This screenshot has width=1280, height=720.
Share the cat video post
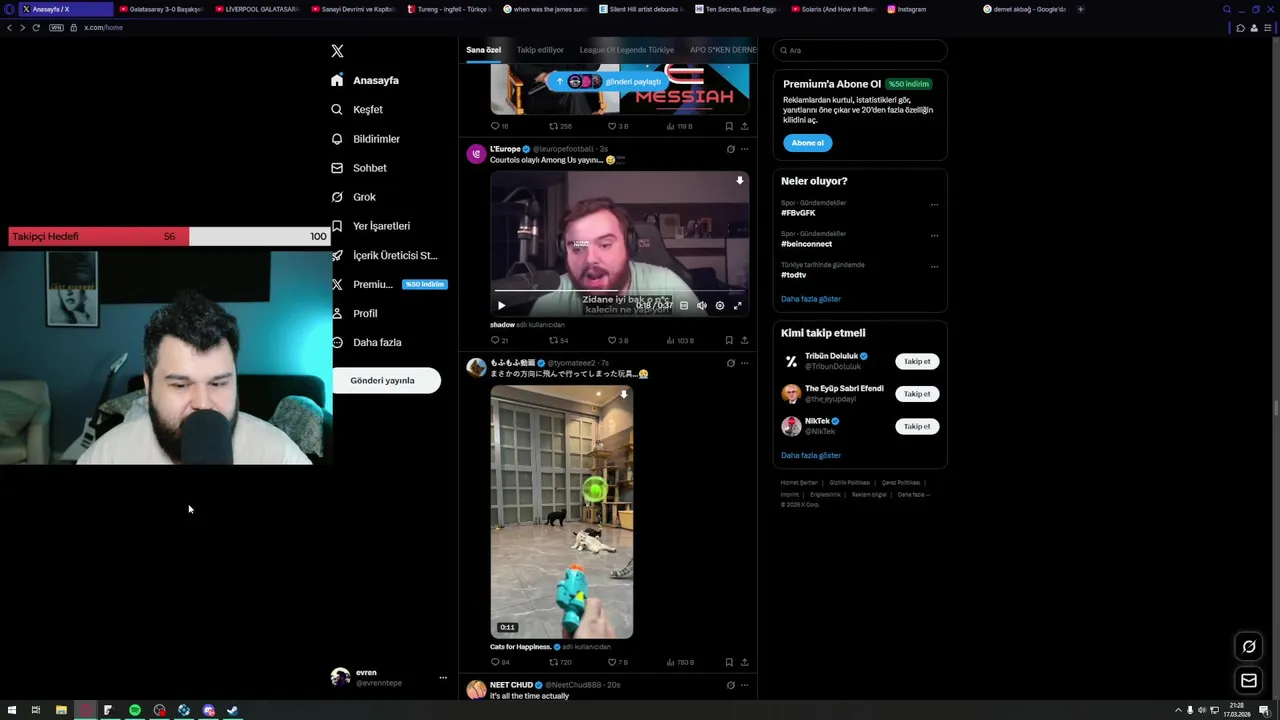(x=744, y=662)
